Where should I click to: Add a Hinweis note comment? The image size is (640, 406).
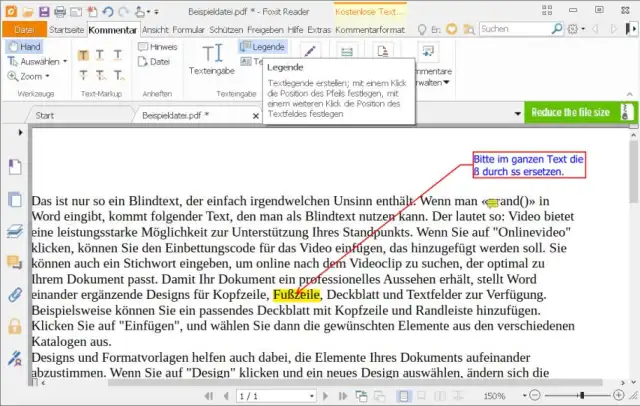click(156, 47)
